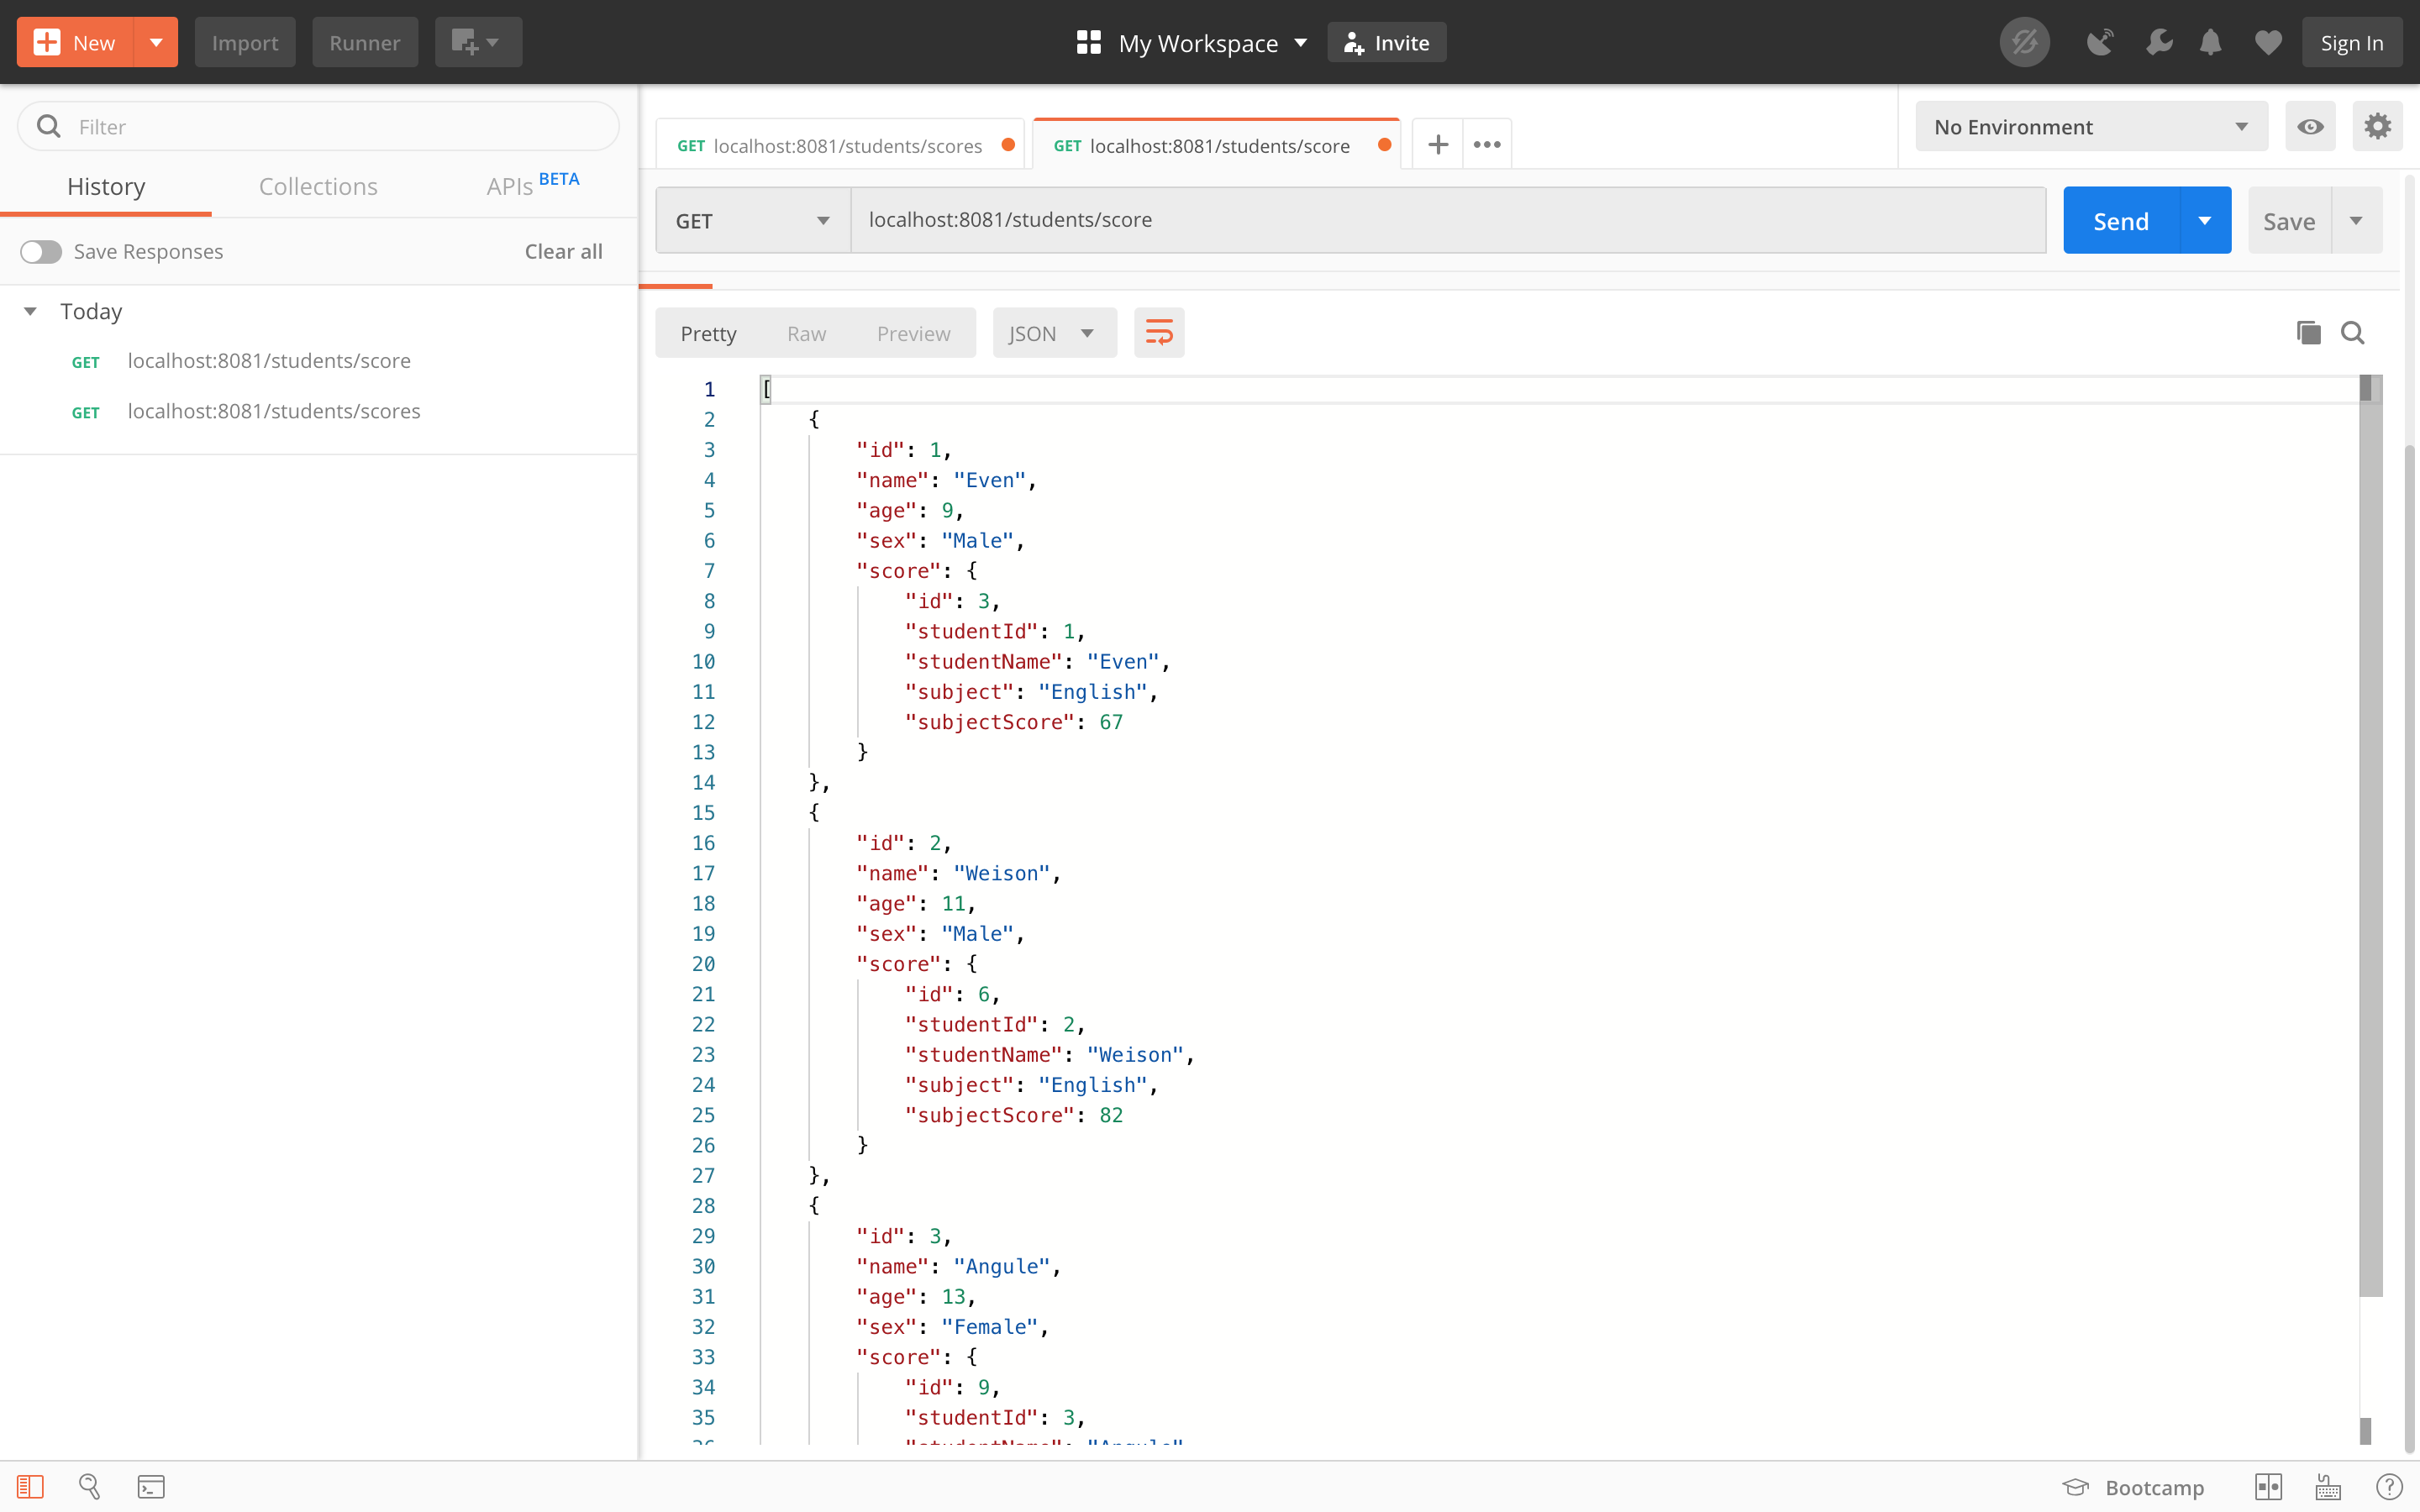Open the manage environments gear icon
The width and height of the screenshot is (2420, 1512).
(x=2377, y=126)
